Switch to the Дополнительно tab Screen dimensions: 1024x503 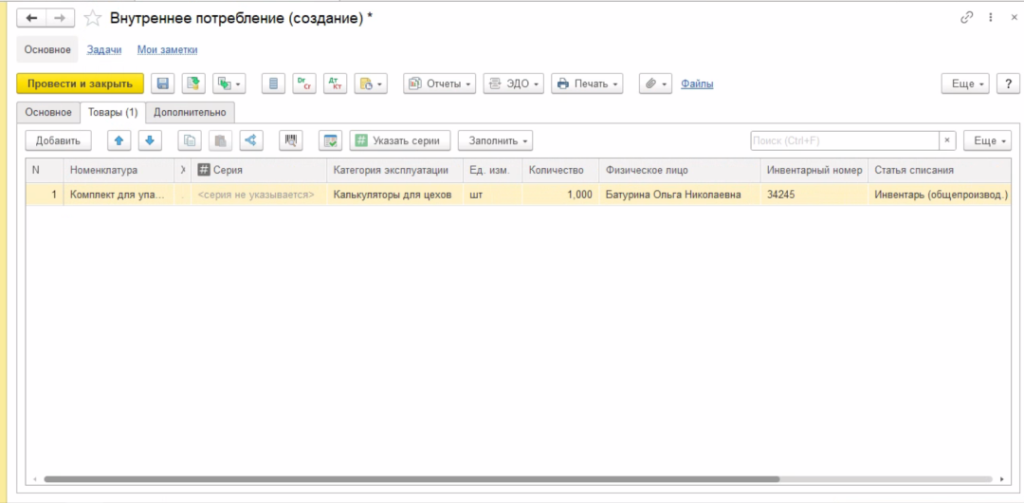pyautogui.click(x=191, y=111)
